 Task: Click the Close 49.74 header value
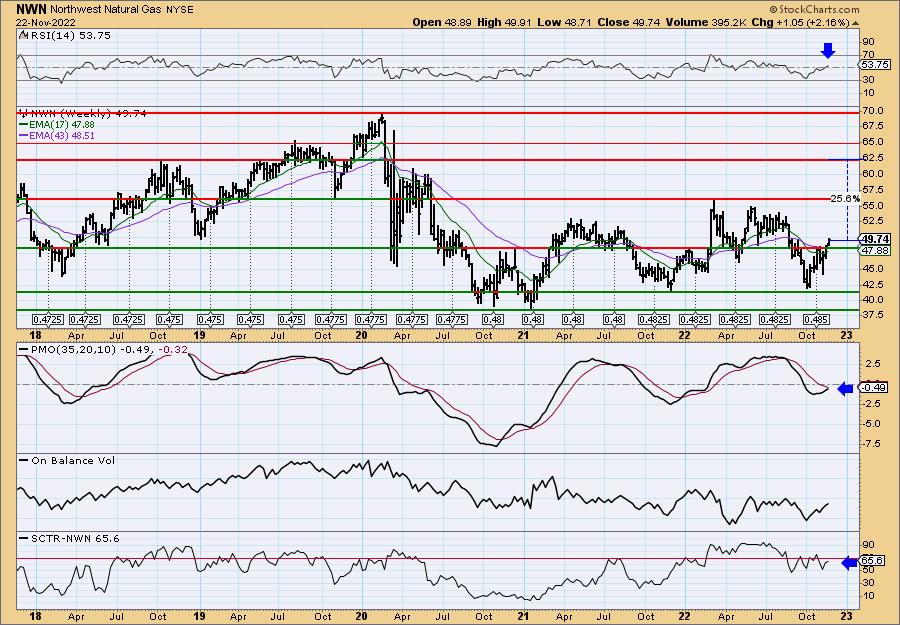pos(629,22)
